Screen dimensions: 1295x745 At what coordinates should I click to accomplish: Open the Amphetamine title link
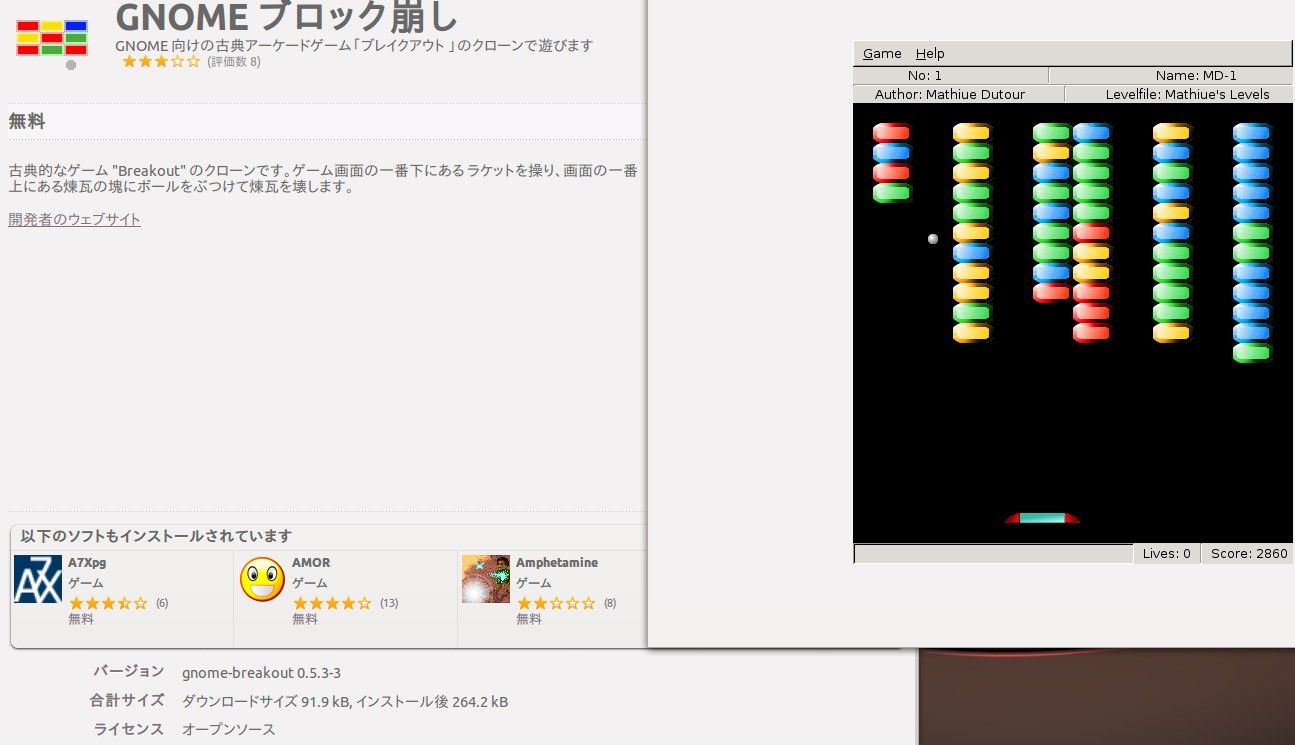[557, 563]
